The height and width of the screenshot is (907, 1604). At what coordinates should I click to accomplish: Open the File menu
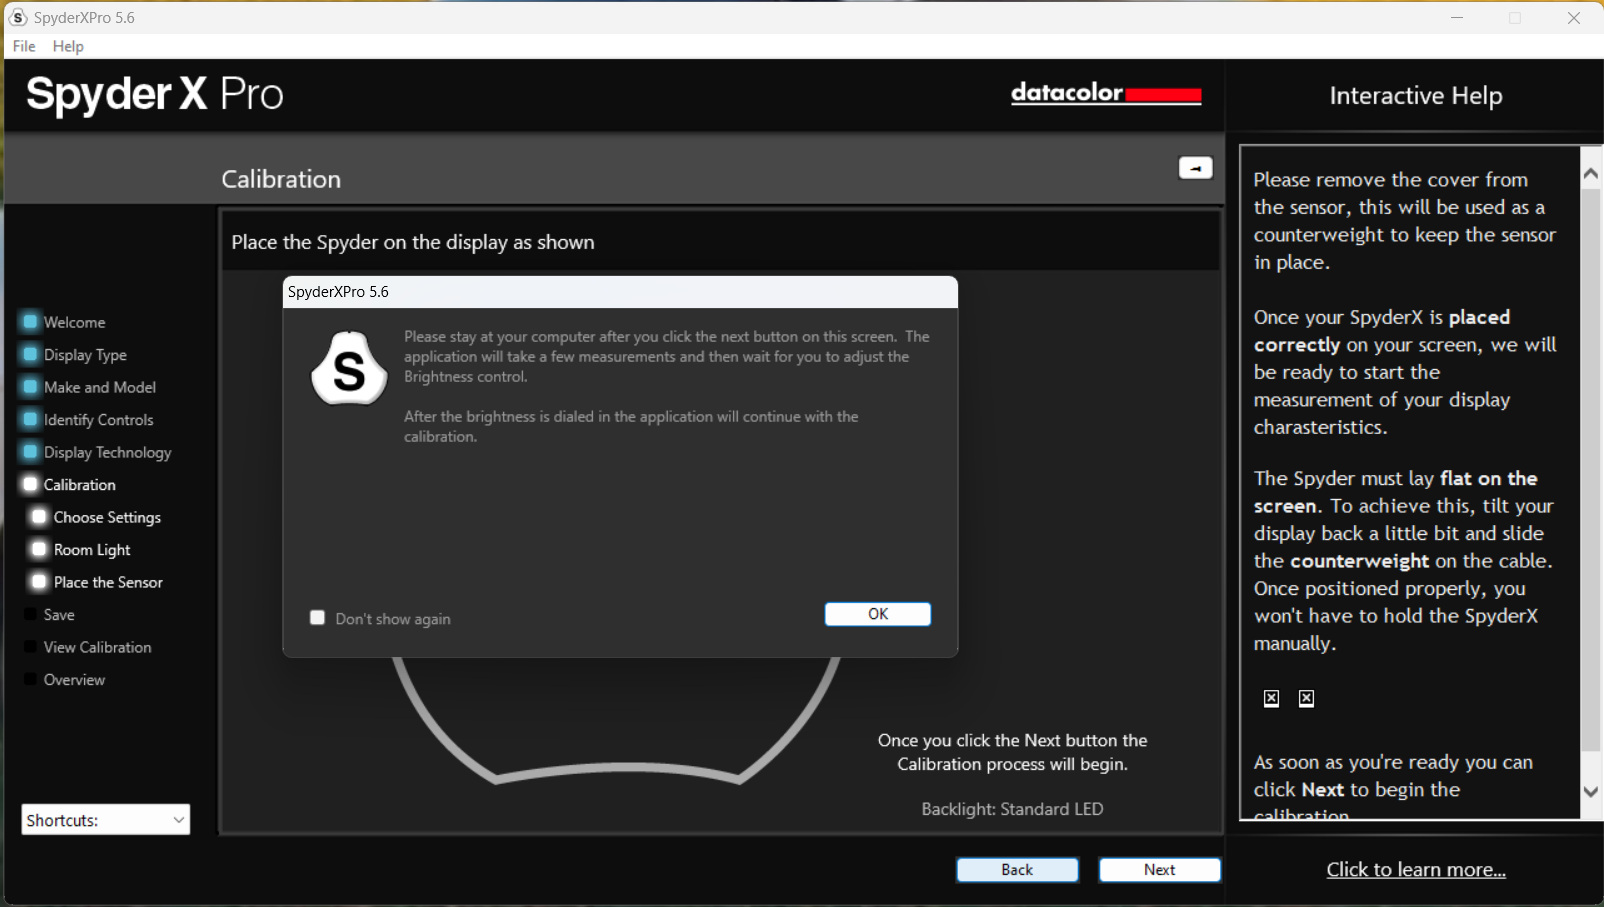click(24, 46)
